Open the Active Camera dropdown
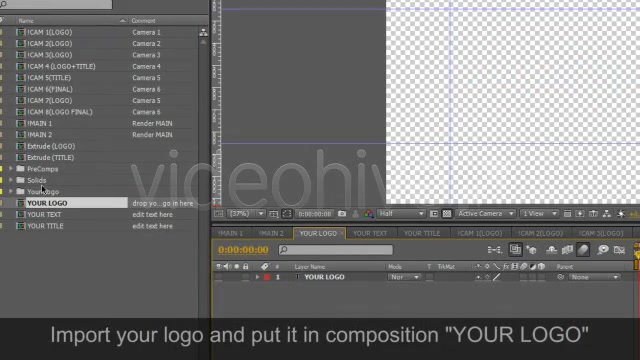 485,213
